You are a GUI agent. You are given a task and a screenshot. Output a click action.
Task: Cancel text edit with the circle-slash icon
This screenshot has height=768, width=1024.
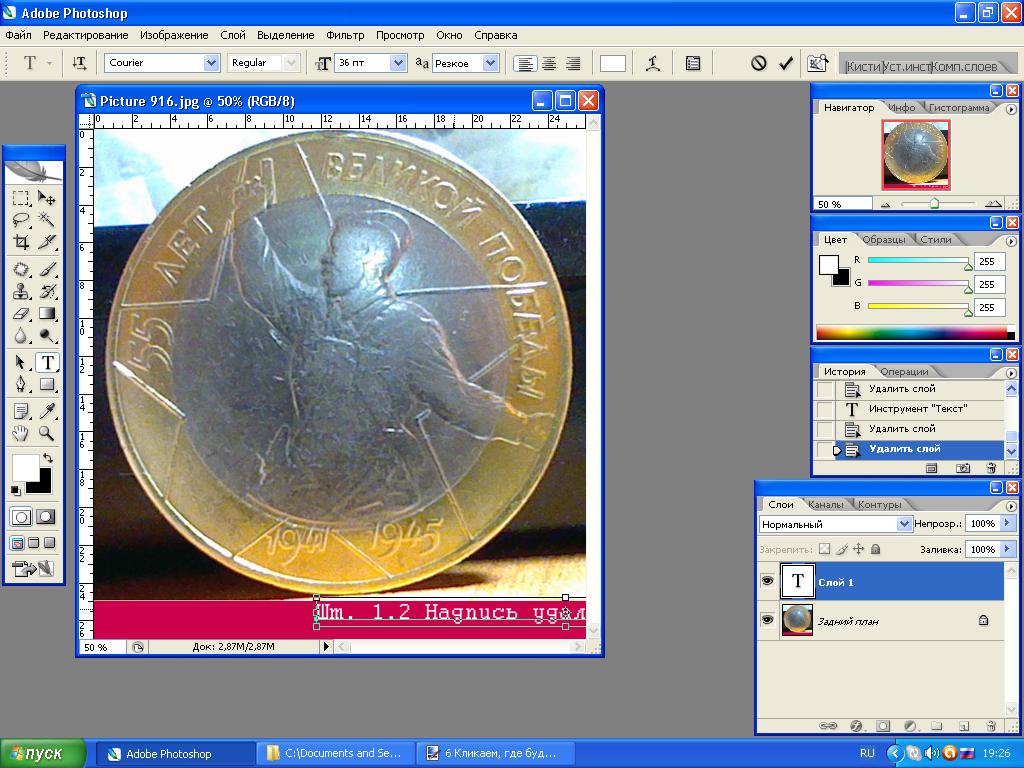(x=759, y=63)
